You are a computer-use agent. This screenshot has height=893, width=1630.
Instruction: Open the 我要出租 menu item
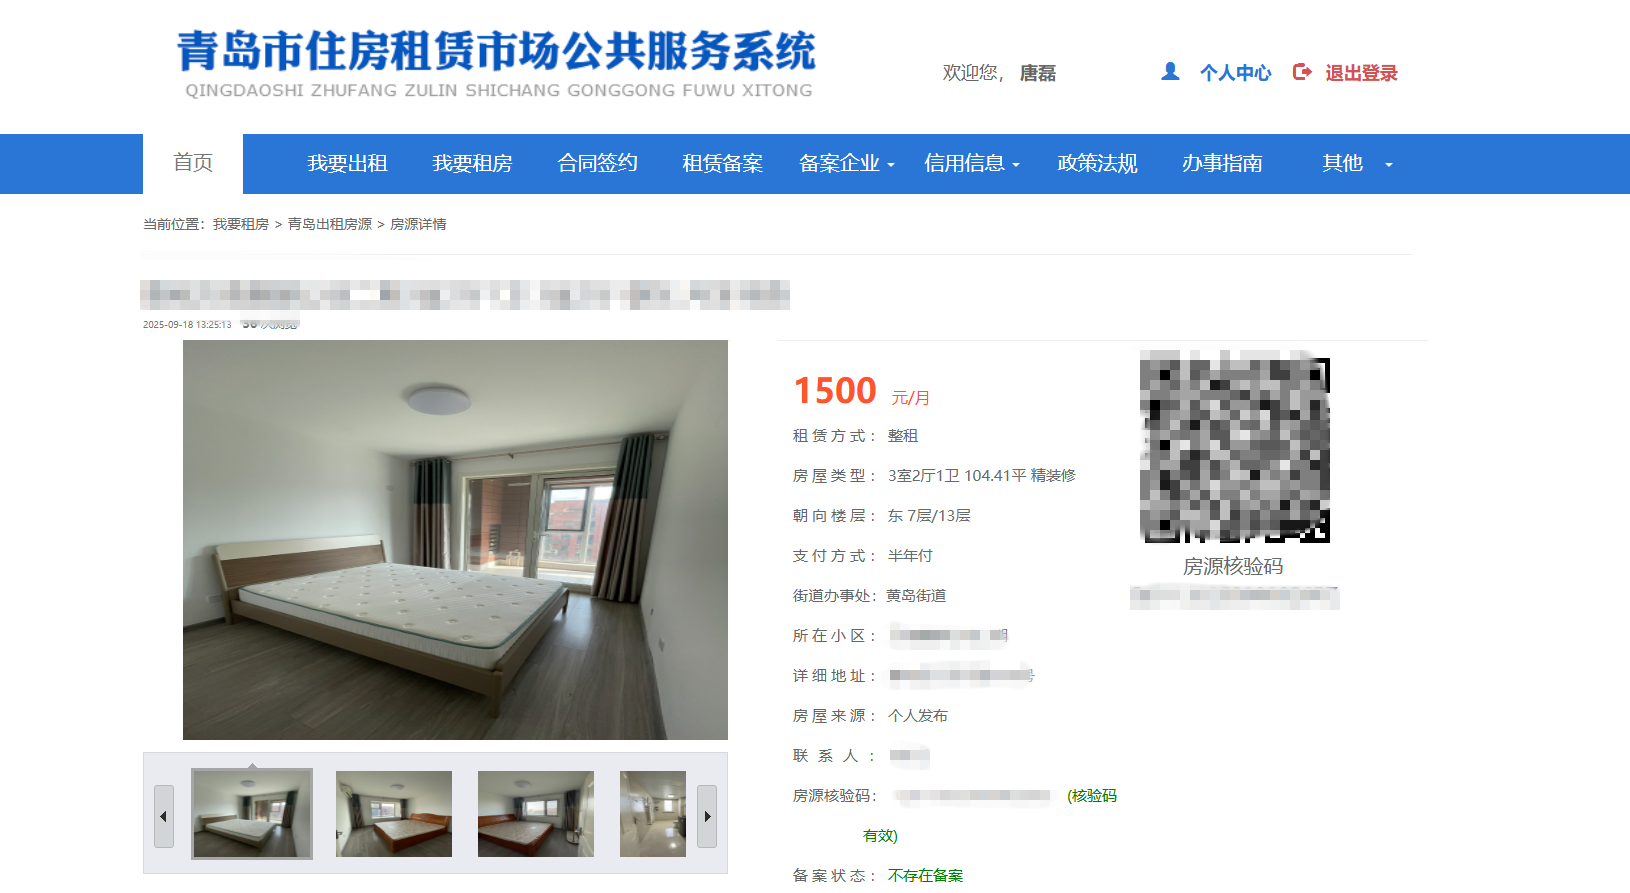pos(347,163)
